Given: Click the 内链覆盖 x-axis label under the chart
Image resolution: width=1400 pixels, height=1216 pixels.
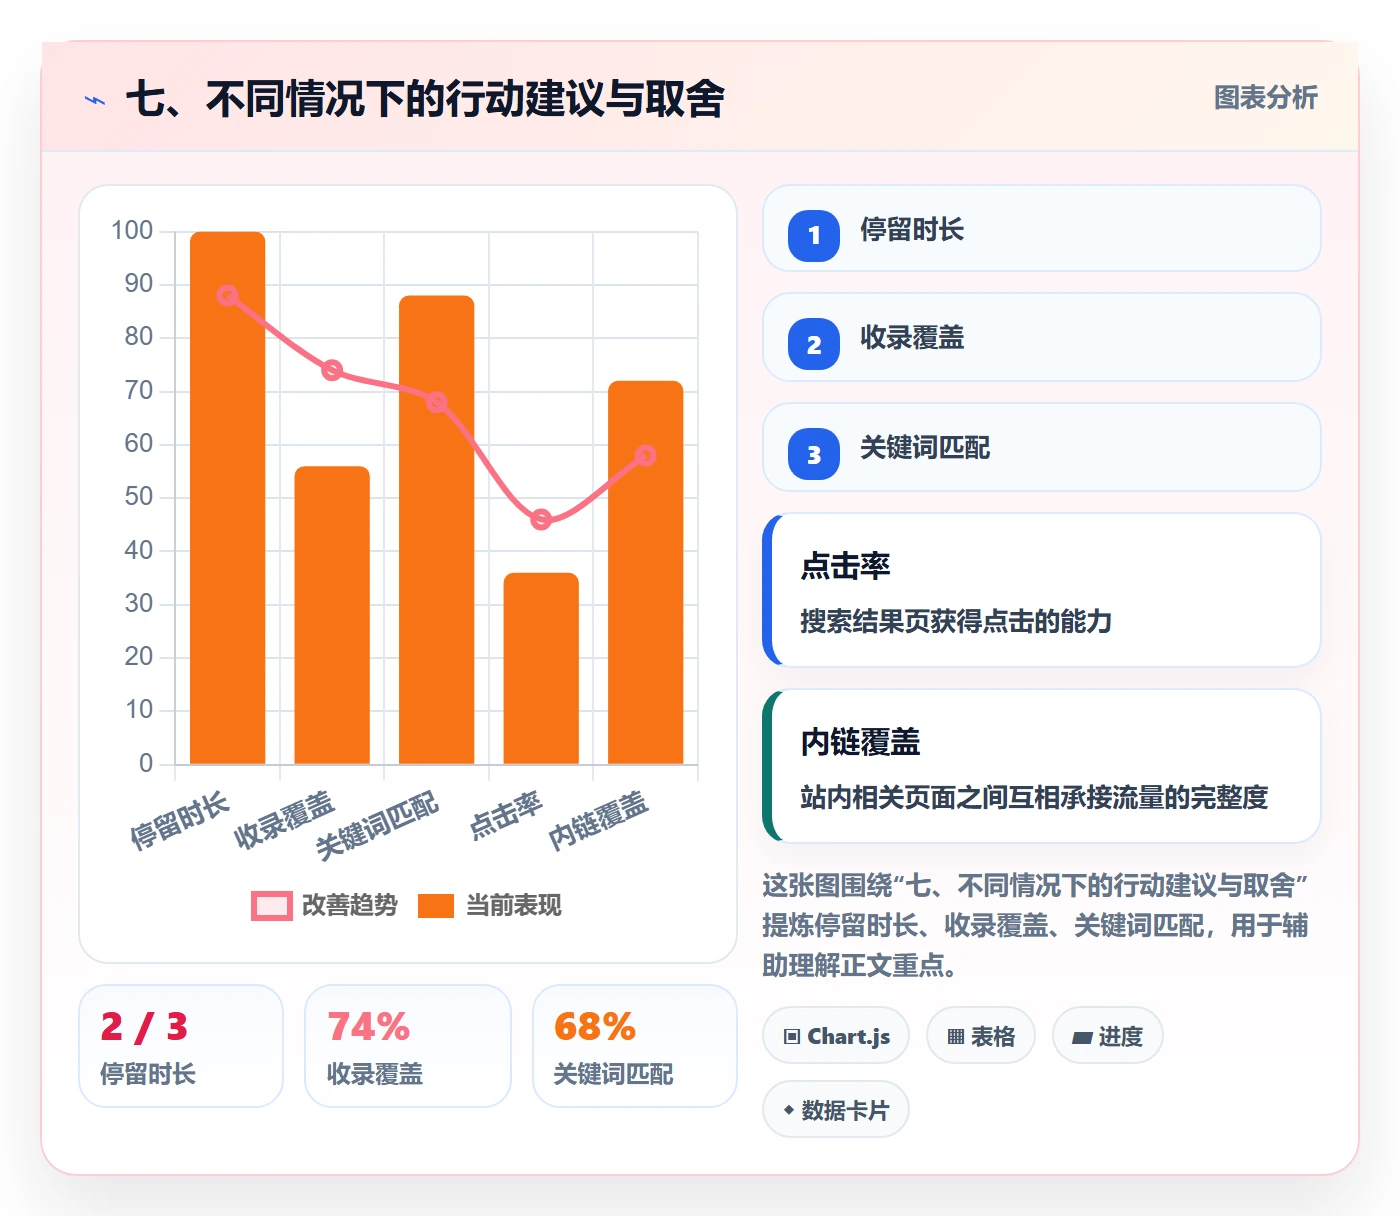Looking at the screenshot, I should (x=599, y=820).
